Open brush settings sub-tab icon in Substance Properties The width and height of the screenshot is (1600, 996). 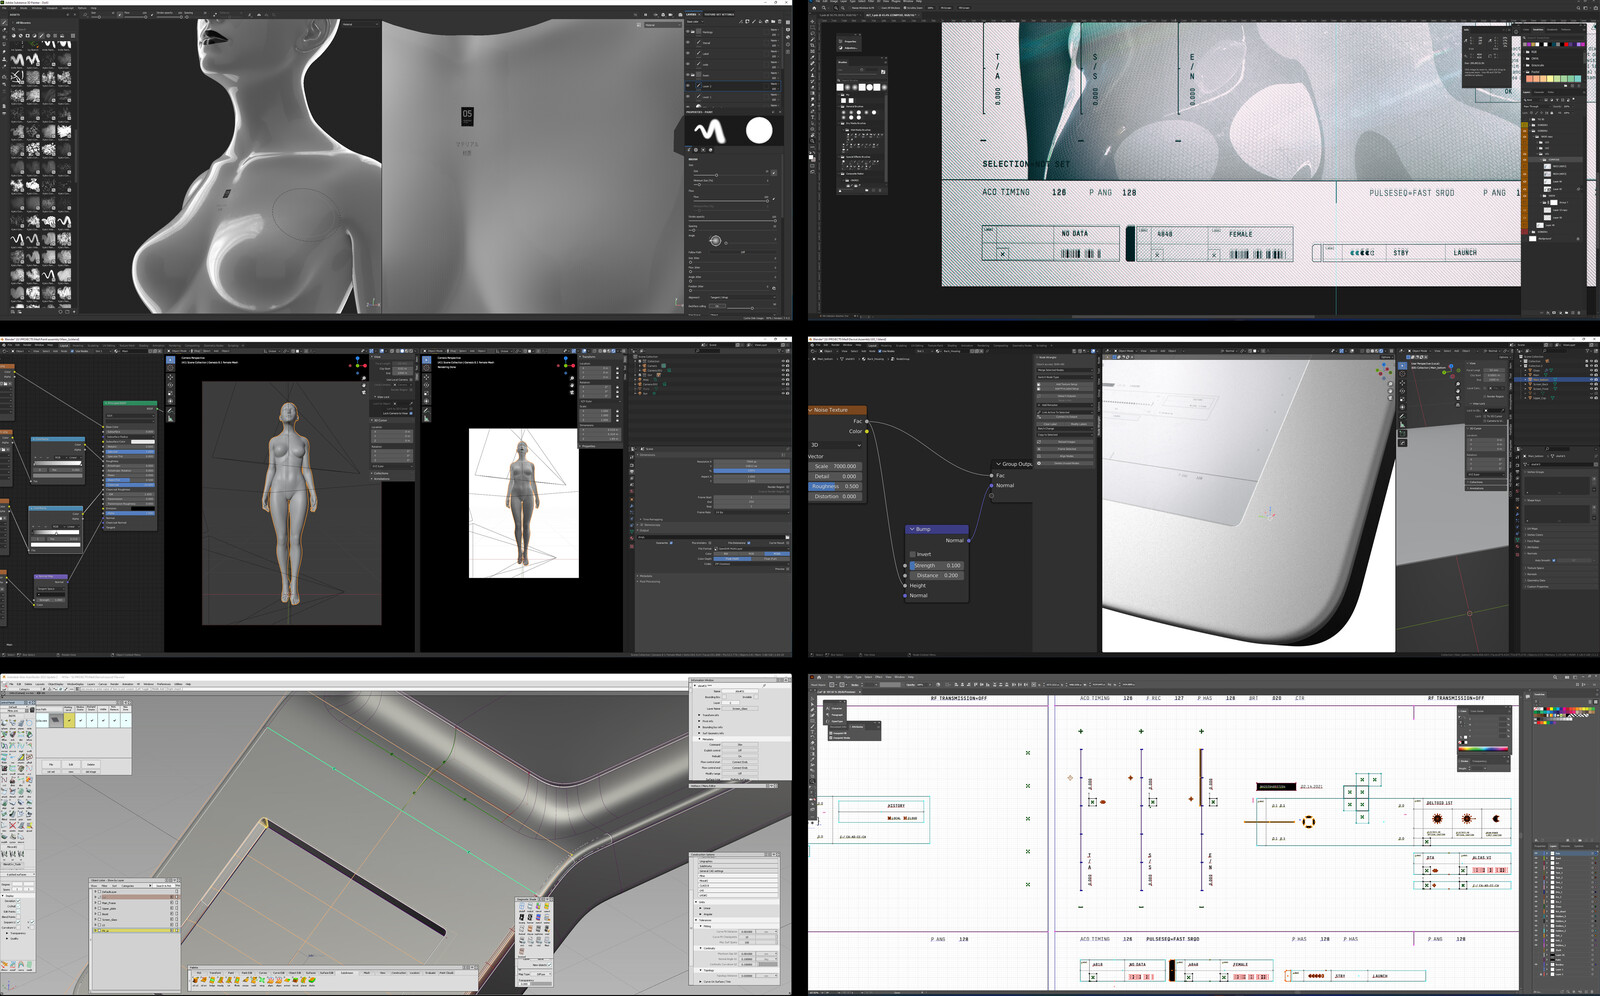[x=689, y=150]
